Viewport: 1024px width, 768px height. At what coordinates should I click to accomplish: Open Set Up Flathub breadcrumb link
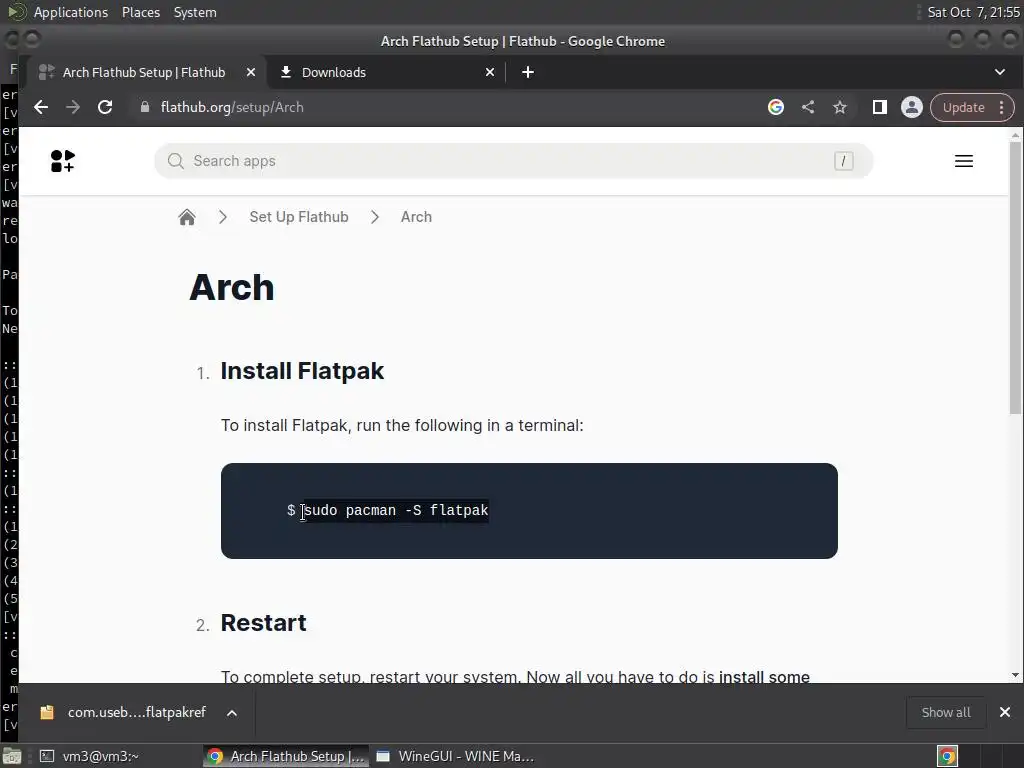tap(298, 217)
